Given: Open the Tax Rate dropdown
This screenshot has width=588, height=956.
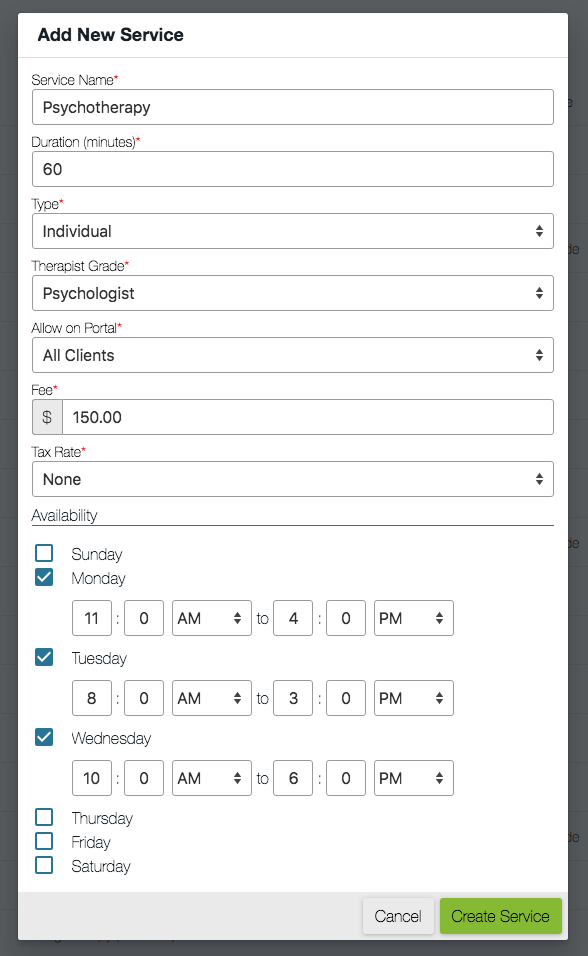Looking at the screenshot, I should (x=293, y=479).
